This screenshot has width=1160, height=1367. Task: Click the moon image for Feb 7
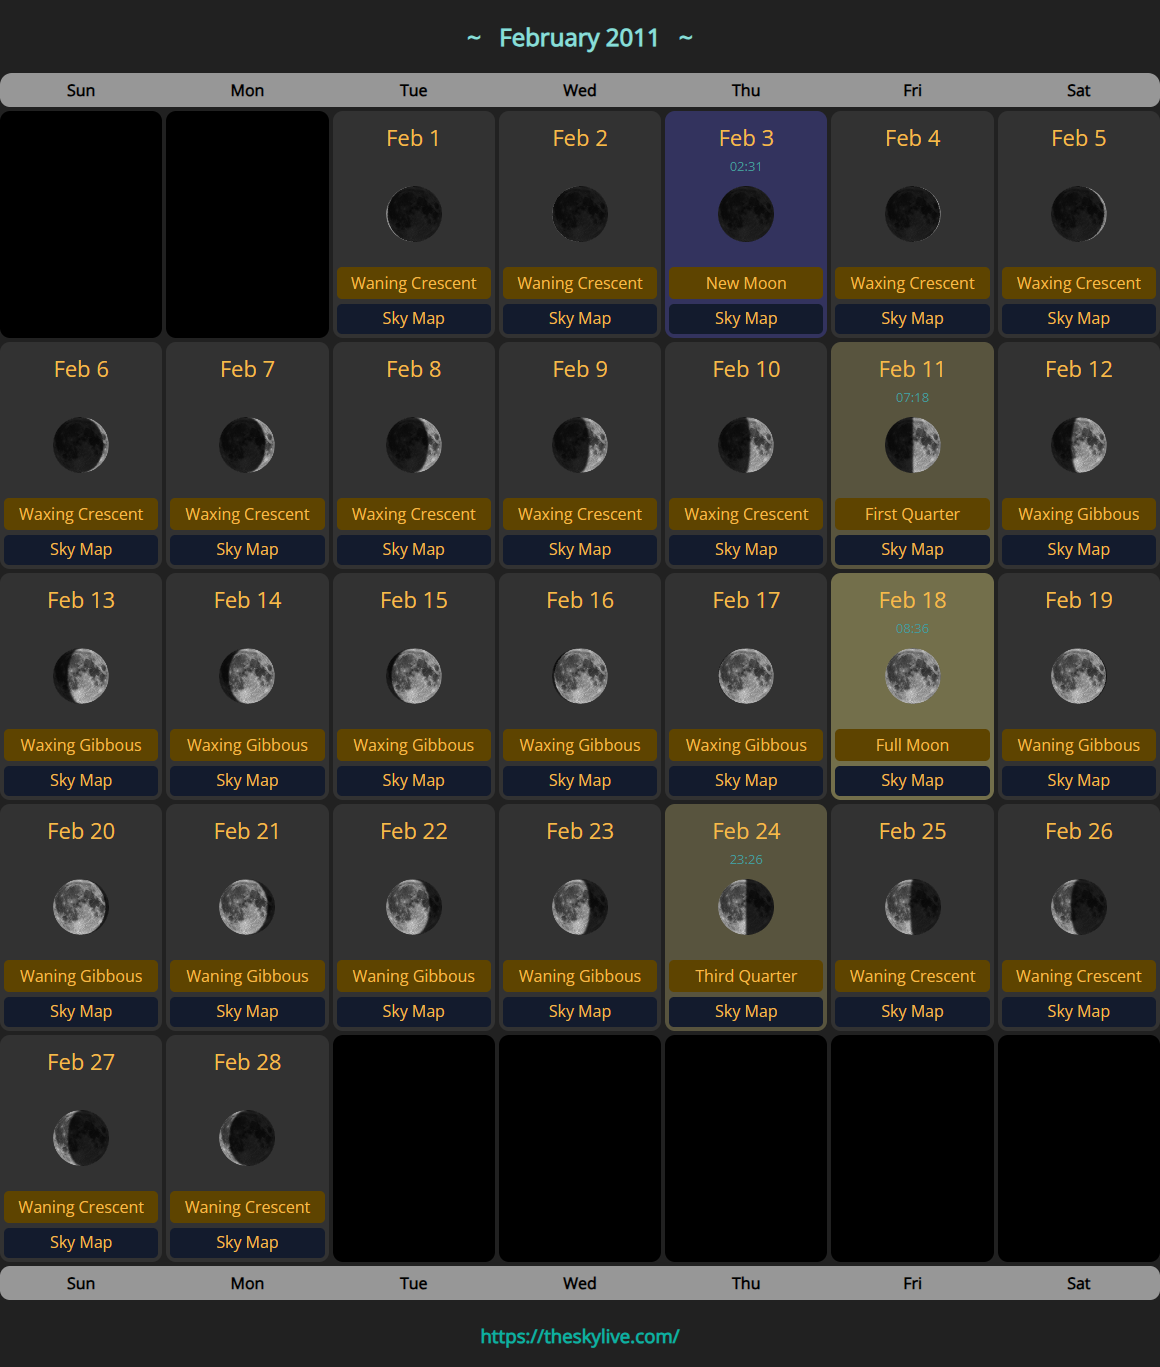(x=247, y=445)
